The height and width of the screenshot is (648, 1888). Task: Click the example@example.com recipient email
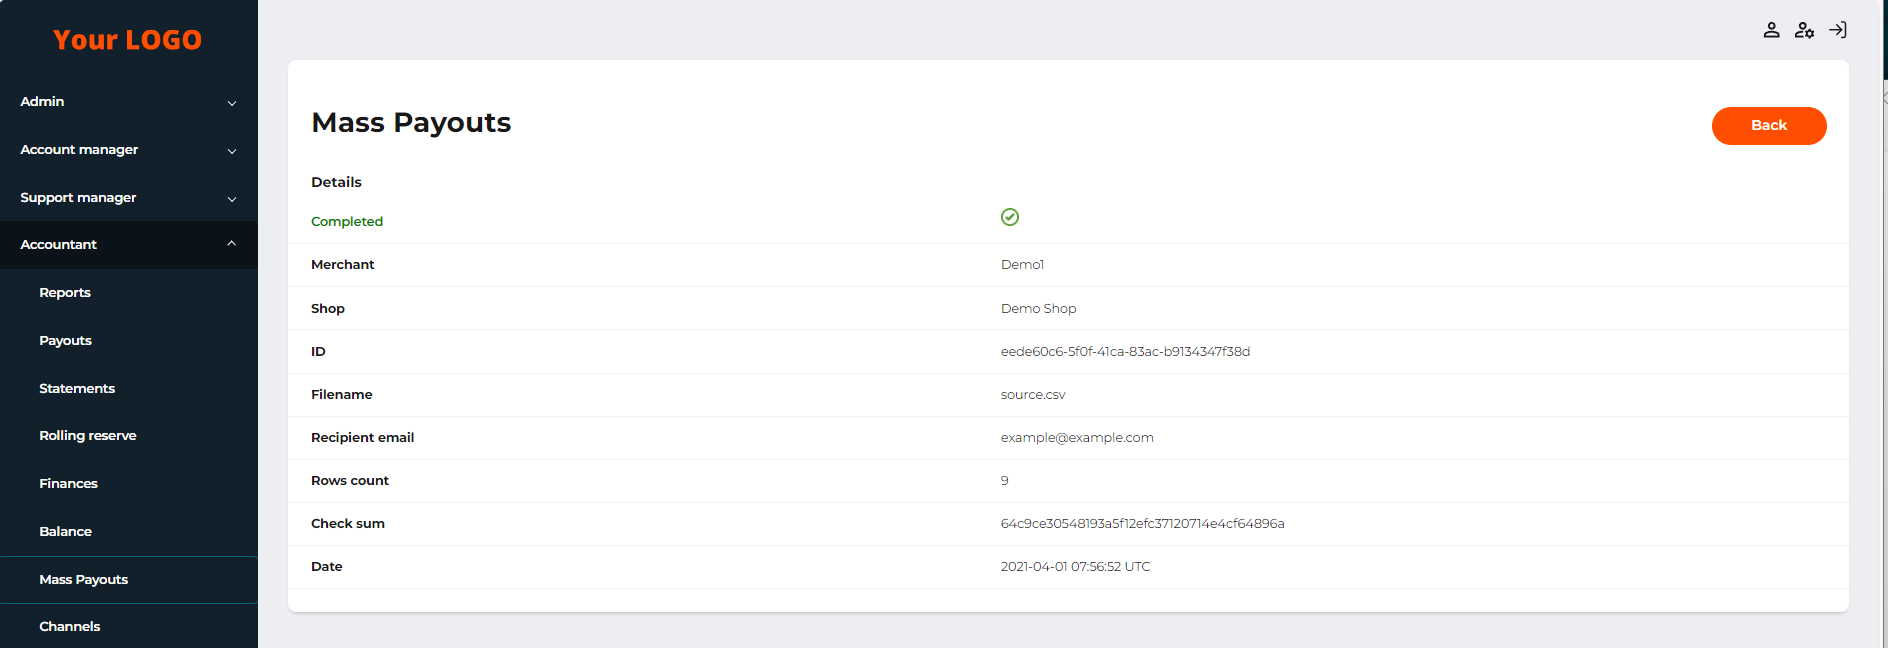pos(1077,438)
